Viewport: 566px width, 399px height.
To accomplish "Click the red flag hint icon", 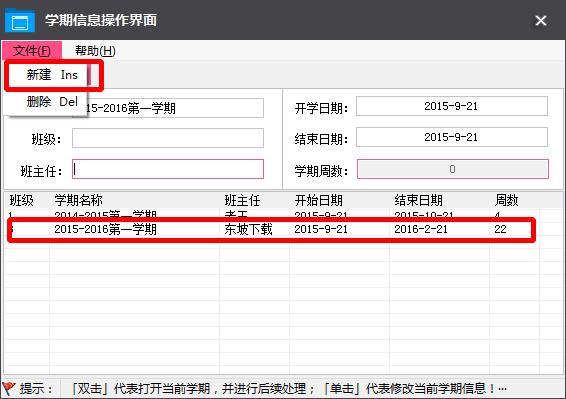I will (9, 389).
